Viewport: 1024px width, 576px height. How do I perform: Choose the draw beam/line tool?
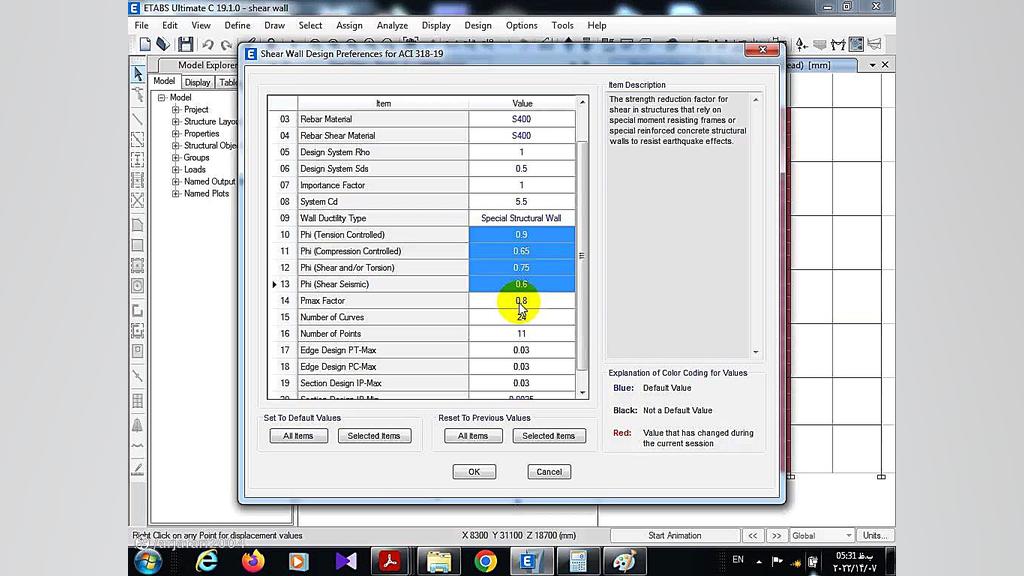click(x=138, y=119)
